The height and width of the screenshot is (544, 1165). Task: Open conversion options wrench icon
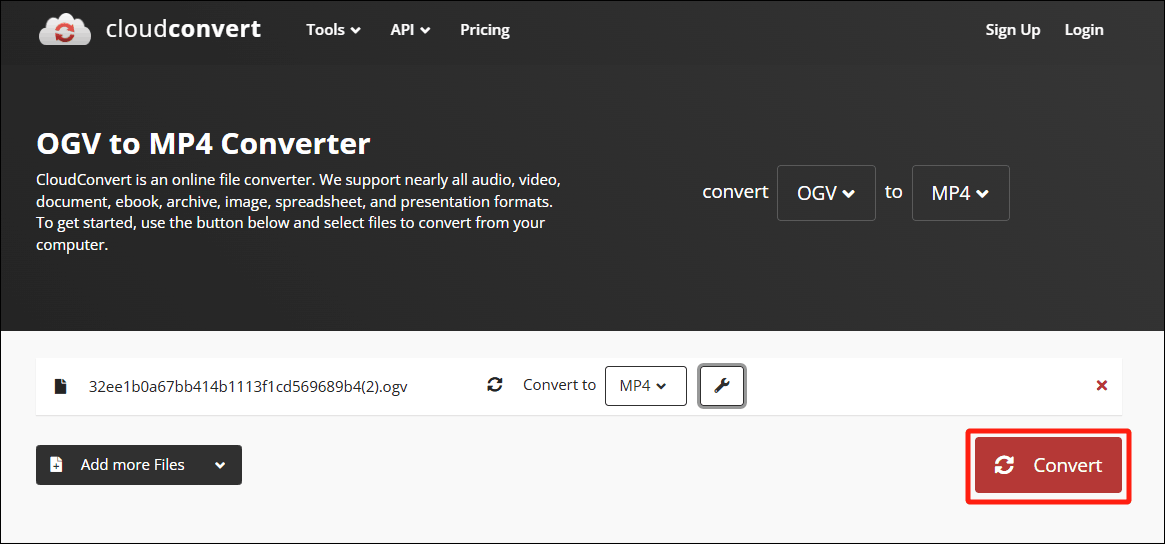click(721, 386)
